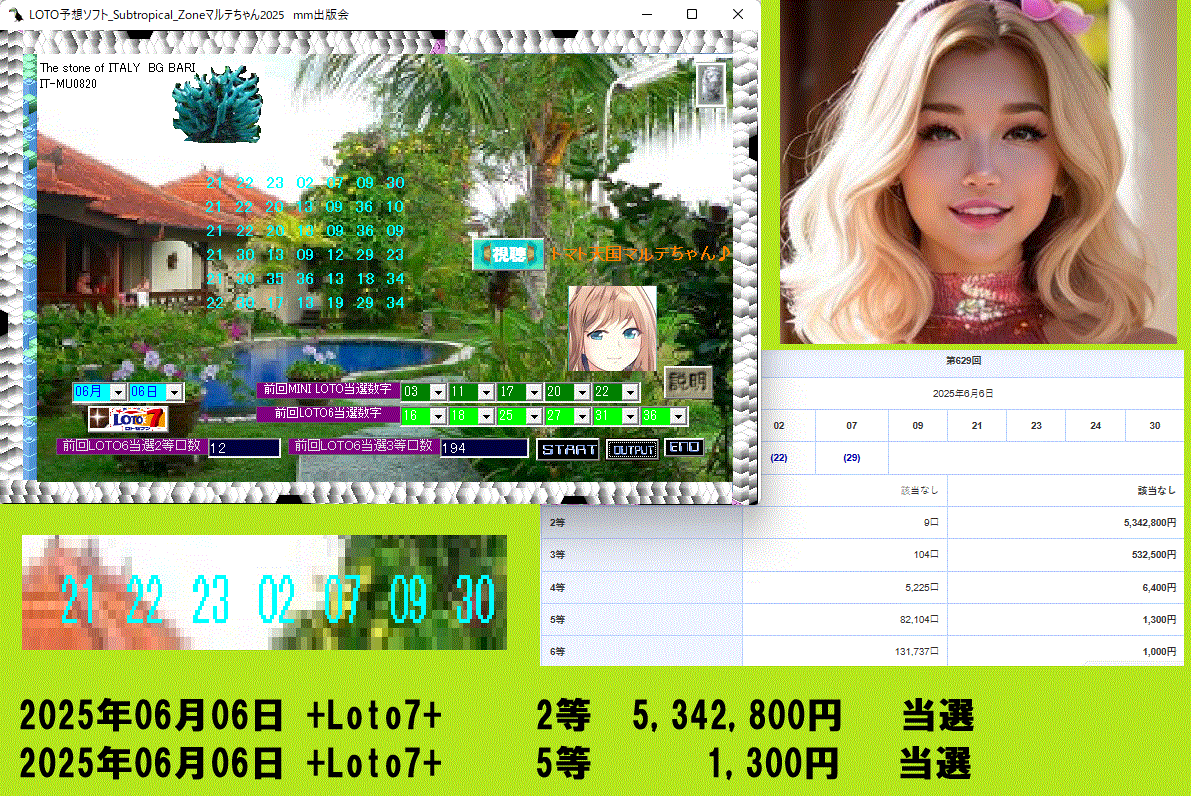Viewport: 1191px width, 796px height.
Task: Click the END button
Action: 684,447
